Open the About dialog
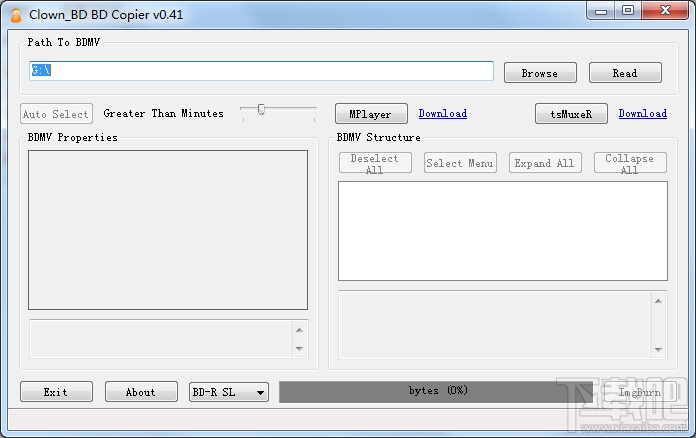The height and width of the screenshot is (438, 696). coord(141,392)
